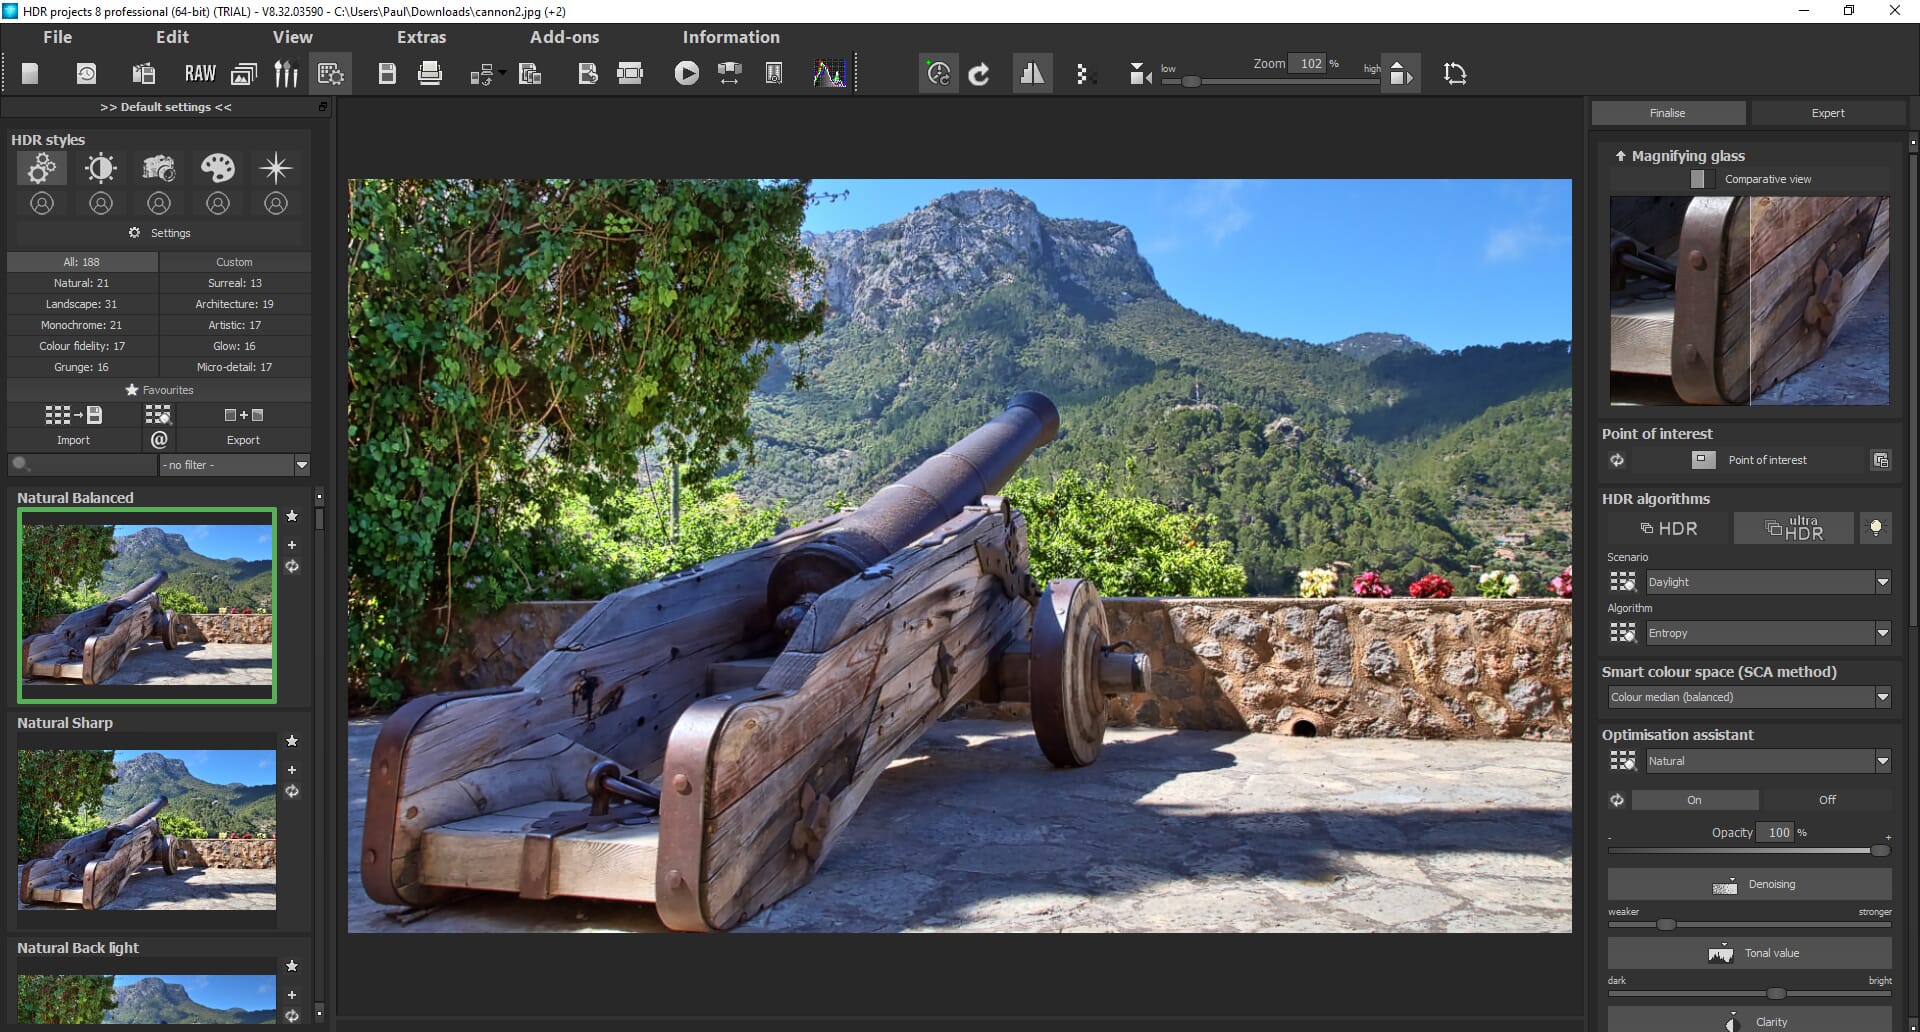Click the new project blank page icon
The width and height of the screenshot is (1920, 1032).
tap(30, 73)
